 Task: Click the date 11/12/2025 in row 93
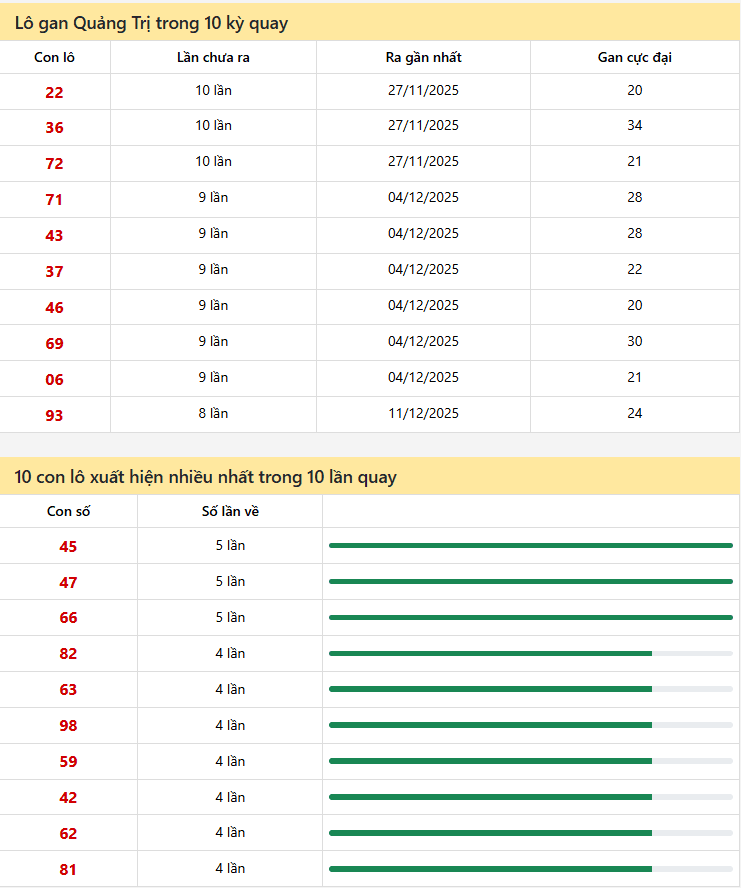423,414
